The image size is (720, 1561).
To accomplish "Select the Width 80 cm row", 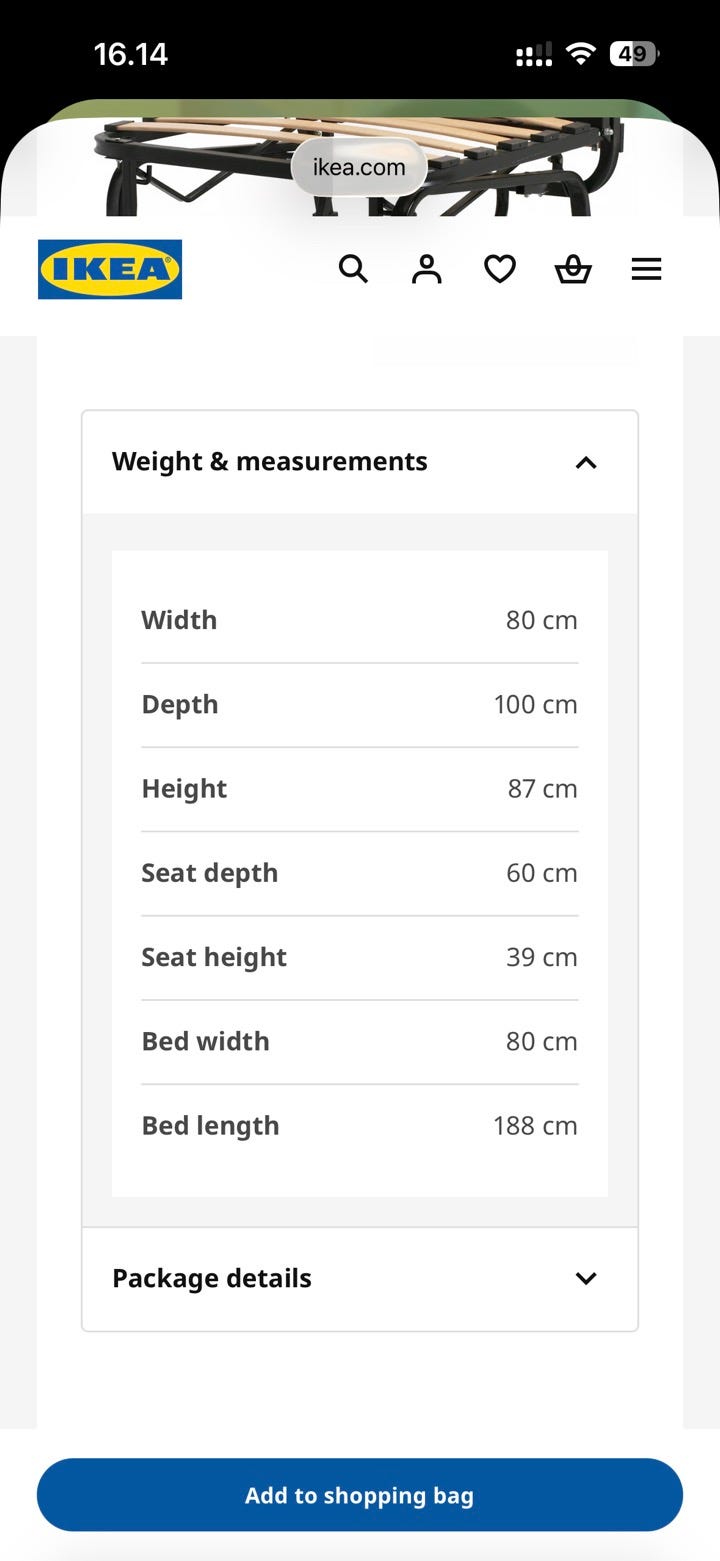I will click(360, 620).
